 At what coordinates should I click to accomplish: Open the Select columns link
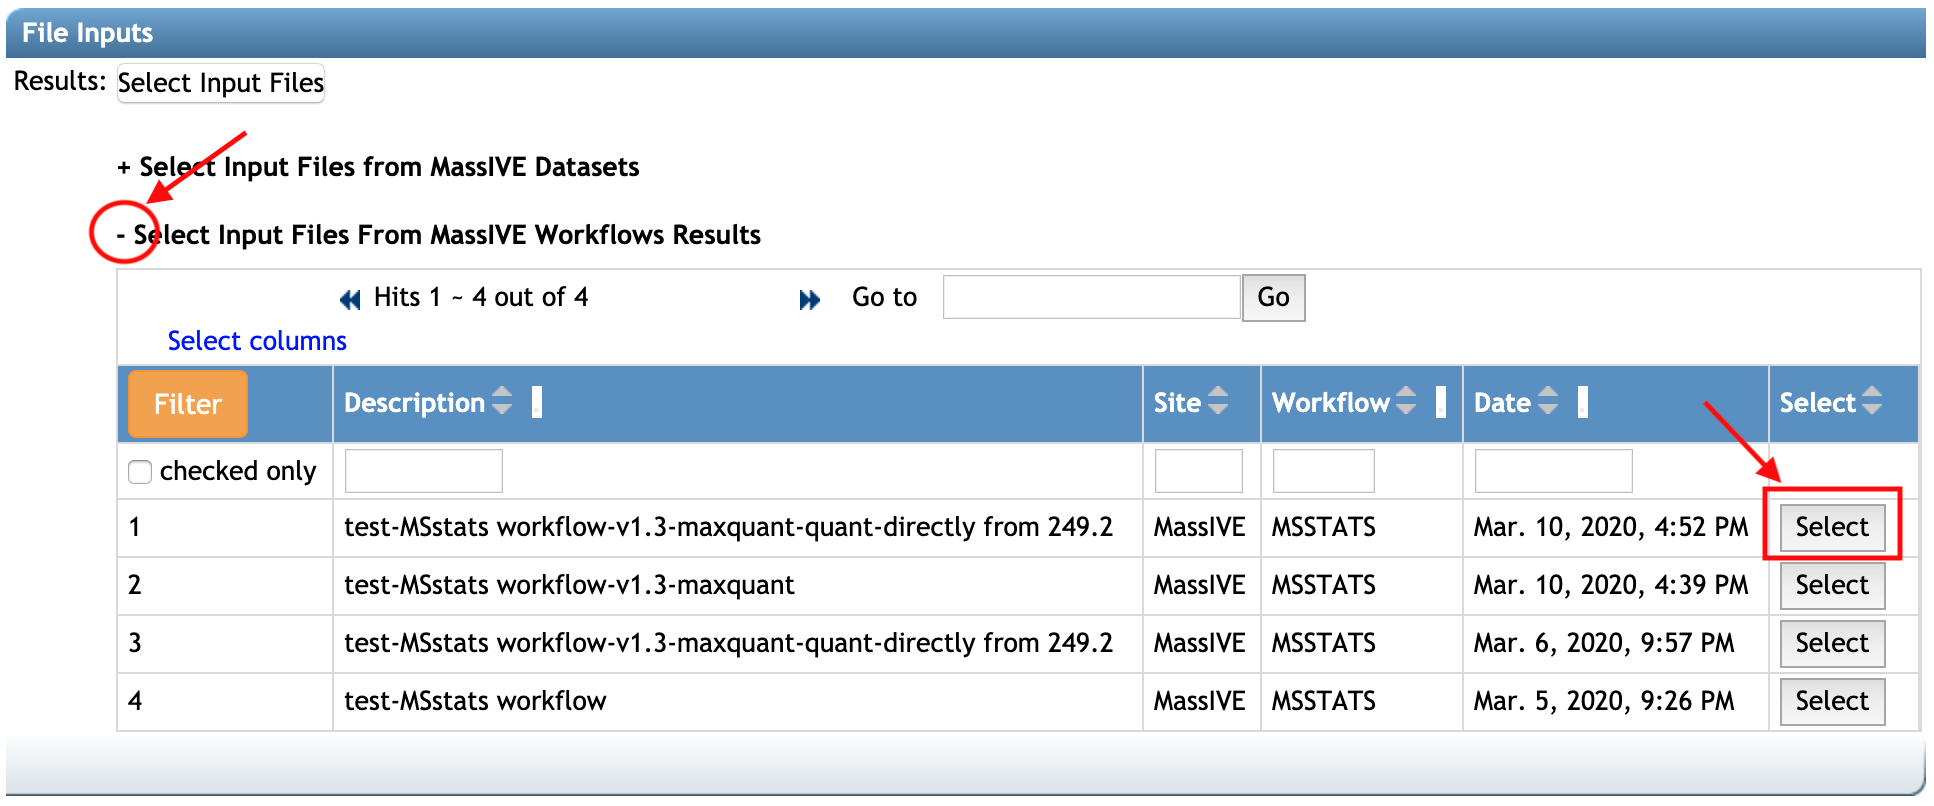coord(257,341)
